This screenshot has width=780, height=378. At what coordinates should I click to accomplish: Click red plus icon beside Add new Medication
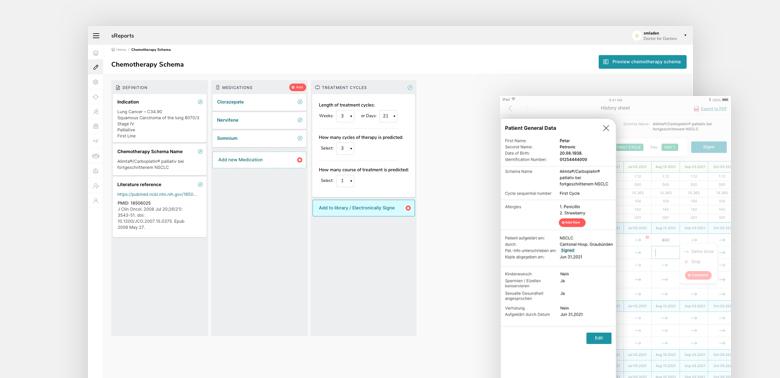click(x=299, y=160)
